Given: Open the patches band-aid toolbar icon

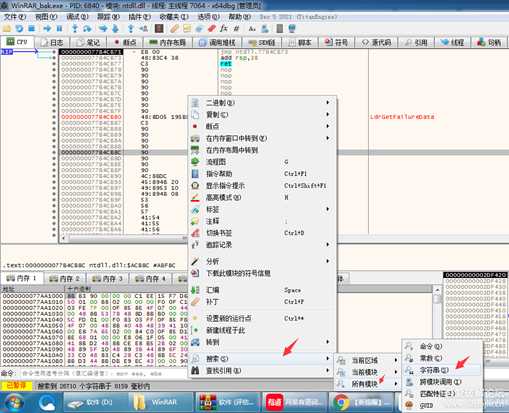Looking at the screenshot, I should coord(175,29).
